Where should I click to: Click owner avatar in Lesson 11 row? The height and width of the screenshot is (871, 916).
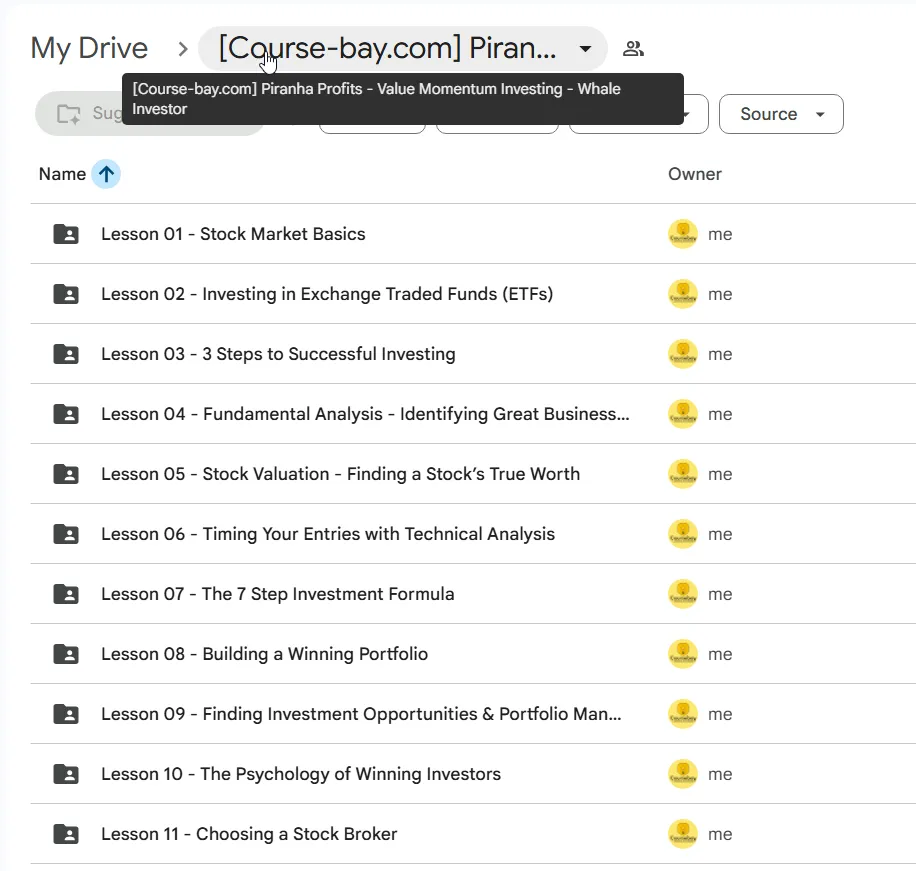[x=683, y=834]
